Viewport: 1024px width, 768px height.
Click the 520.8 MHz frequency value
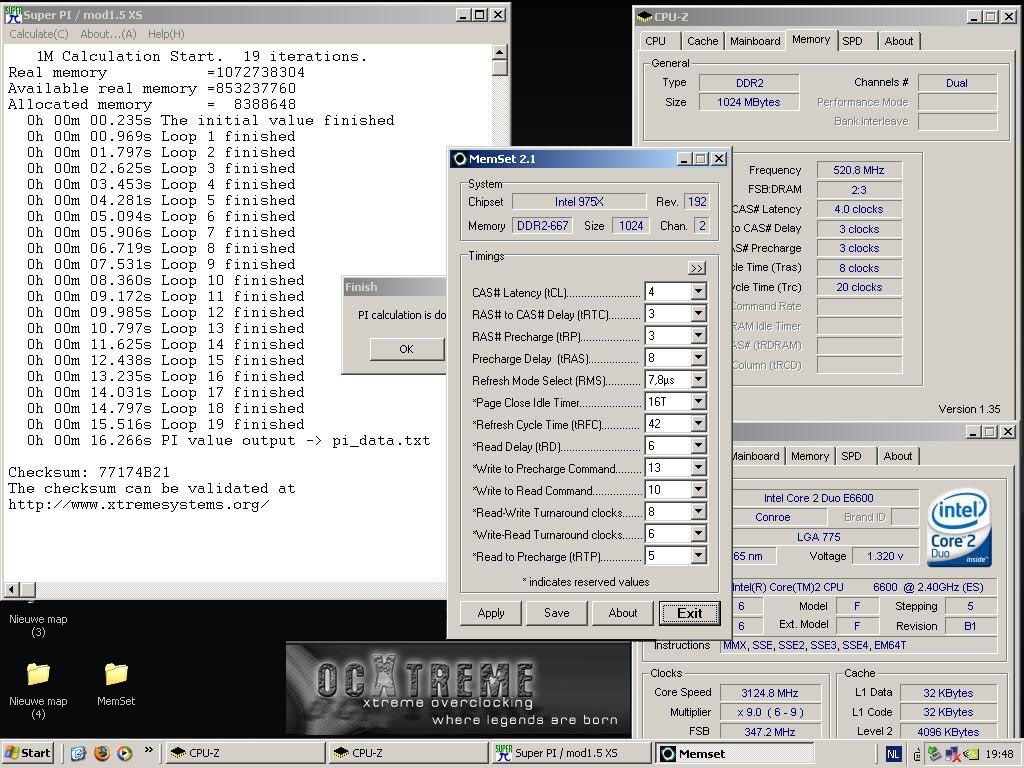pyautogui.click(x=859, y=170)
